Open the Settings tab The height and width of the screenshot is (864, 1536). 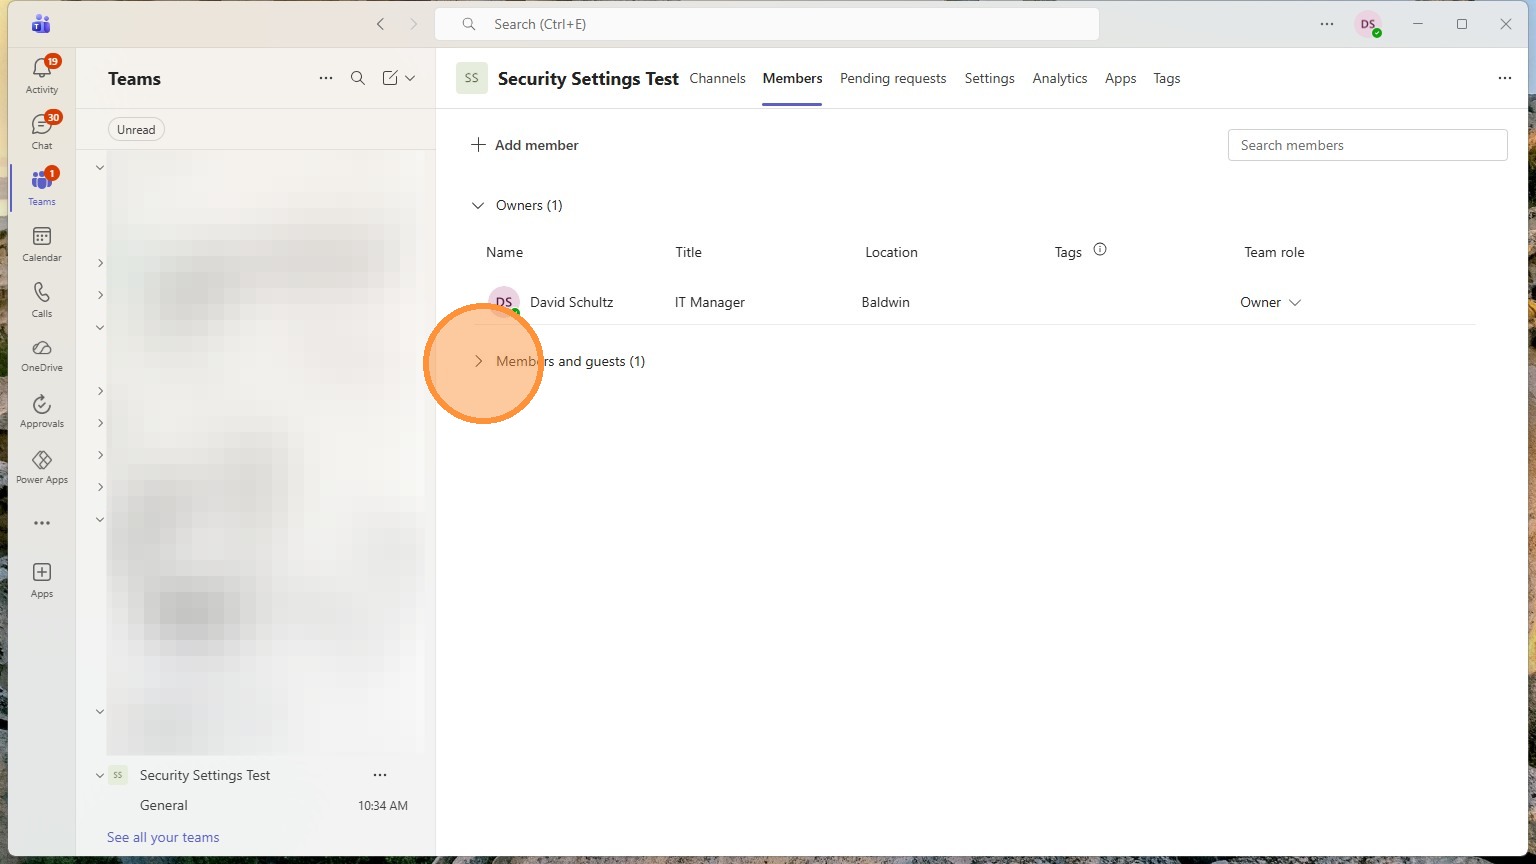[990, 78]
